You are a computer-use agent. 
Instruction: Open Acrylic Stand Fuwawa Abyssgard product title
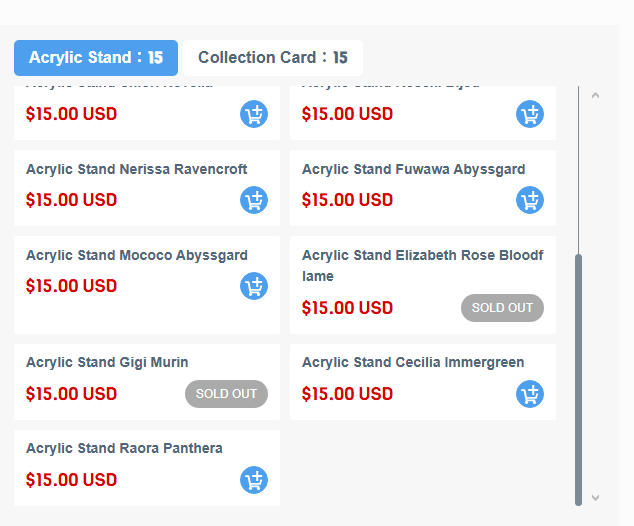coord(413,169)
